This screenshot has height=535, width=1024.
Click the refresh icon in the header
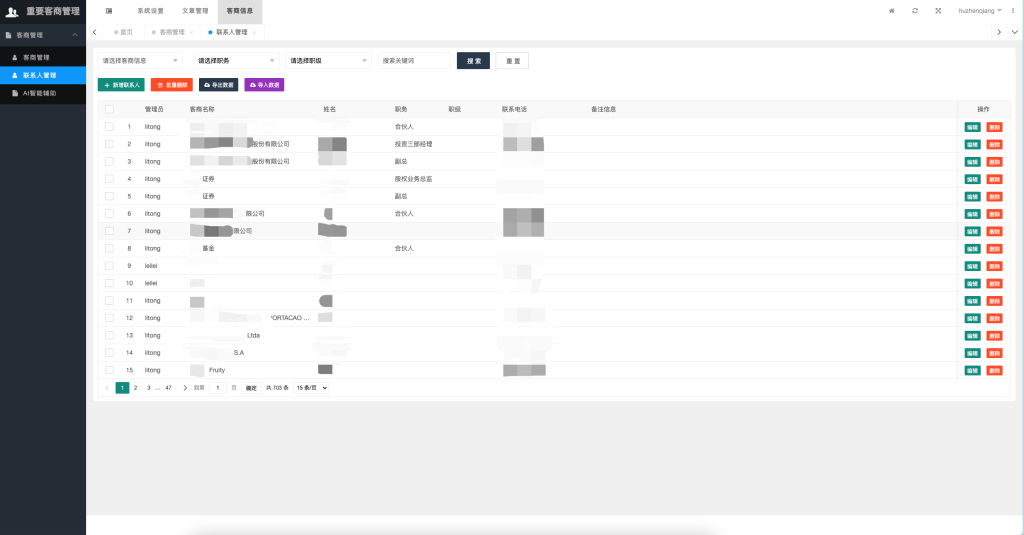[915, 10]
